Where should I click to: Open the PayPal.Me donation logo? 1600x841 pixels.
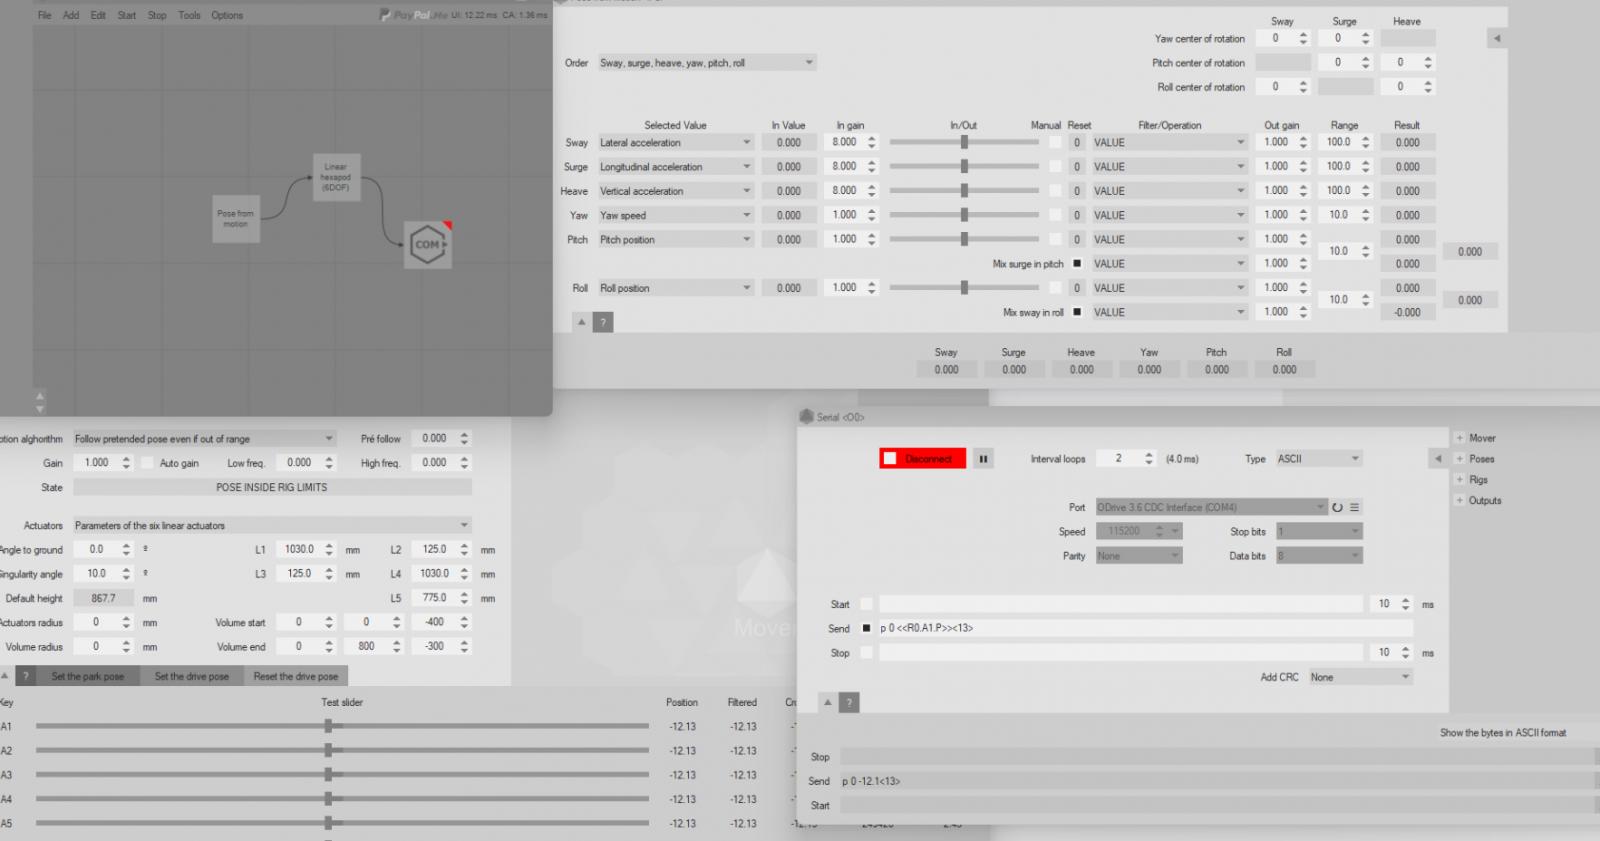(x=412, y=15)
